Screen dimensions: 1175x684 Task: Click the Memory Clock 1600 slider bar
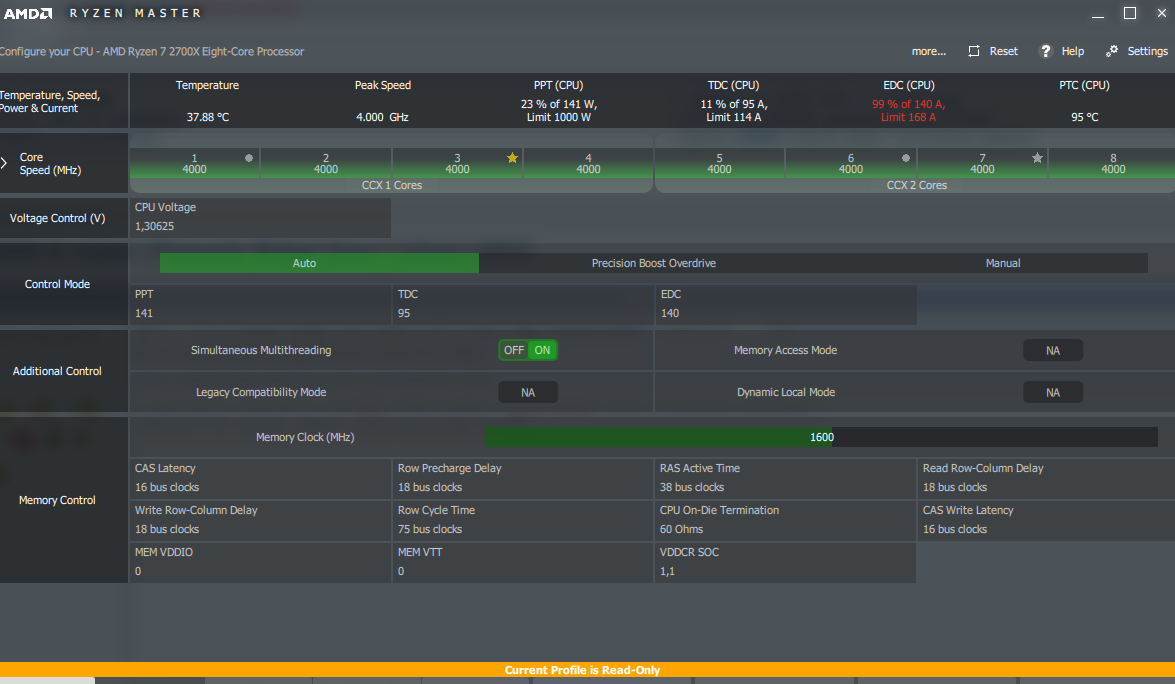coord(821,437)
